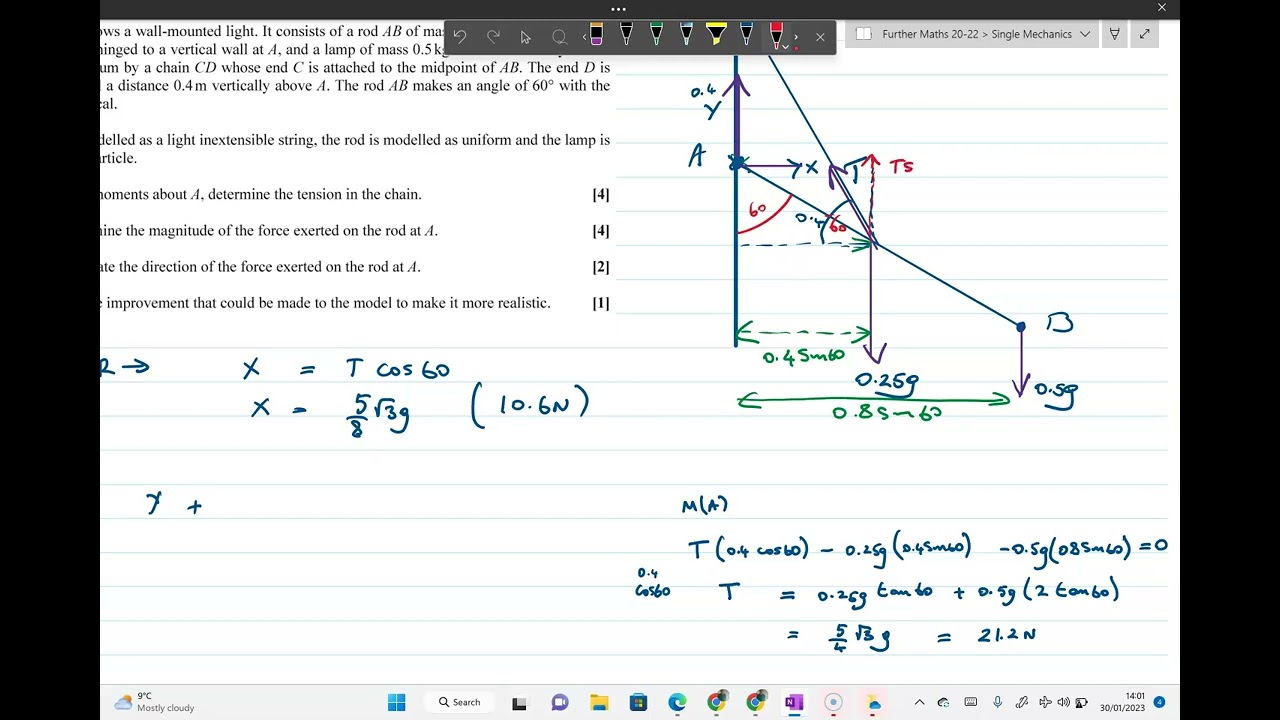
Task: Open the pen menu tray icon
Action: (1022, 702)
